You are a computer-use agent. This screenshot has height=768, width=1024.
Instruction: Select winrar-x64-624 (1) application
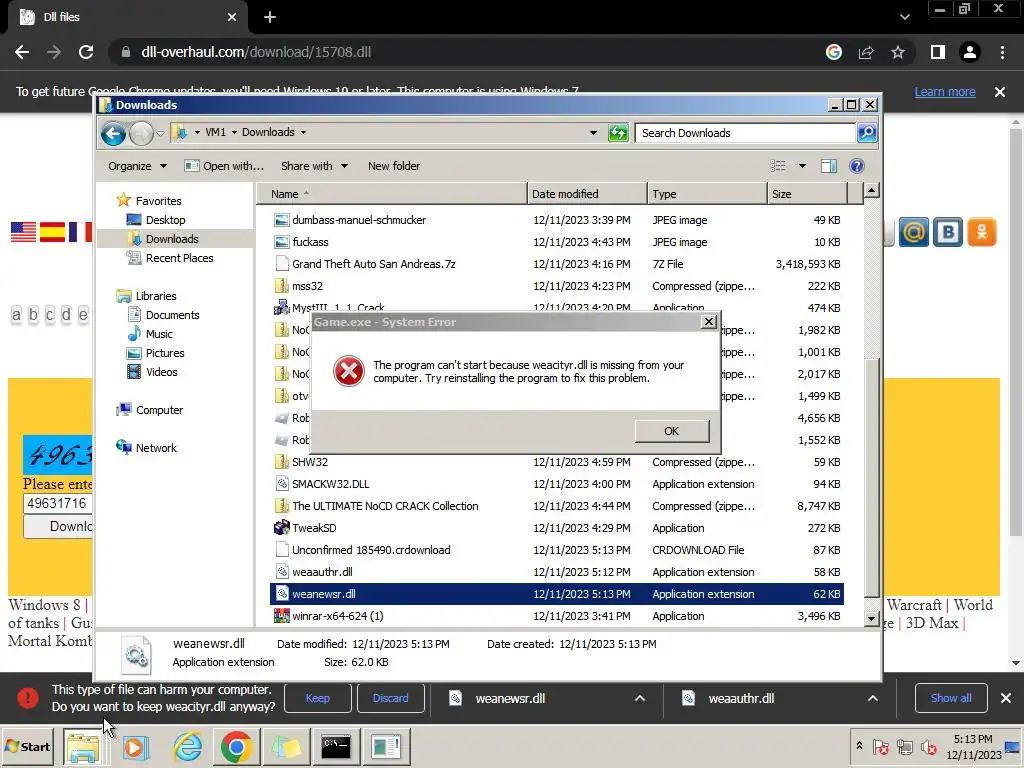[x=556, y=616]
